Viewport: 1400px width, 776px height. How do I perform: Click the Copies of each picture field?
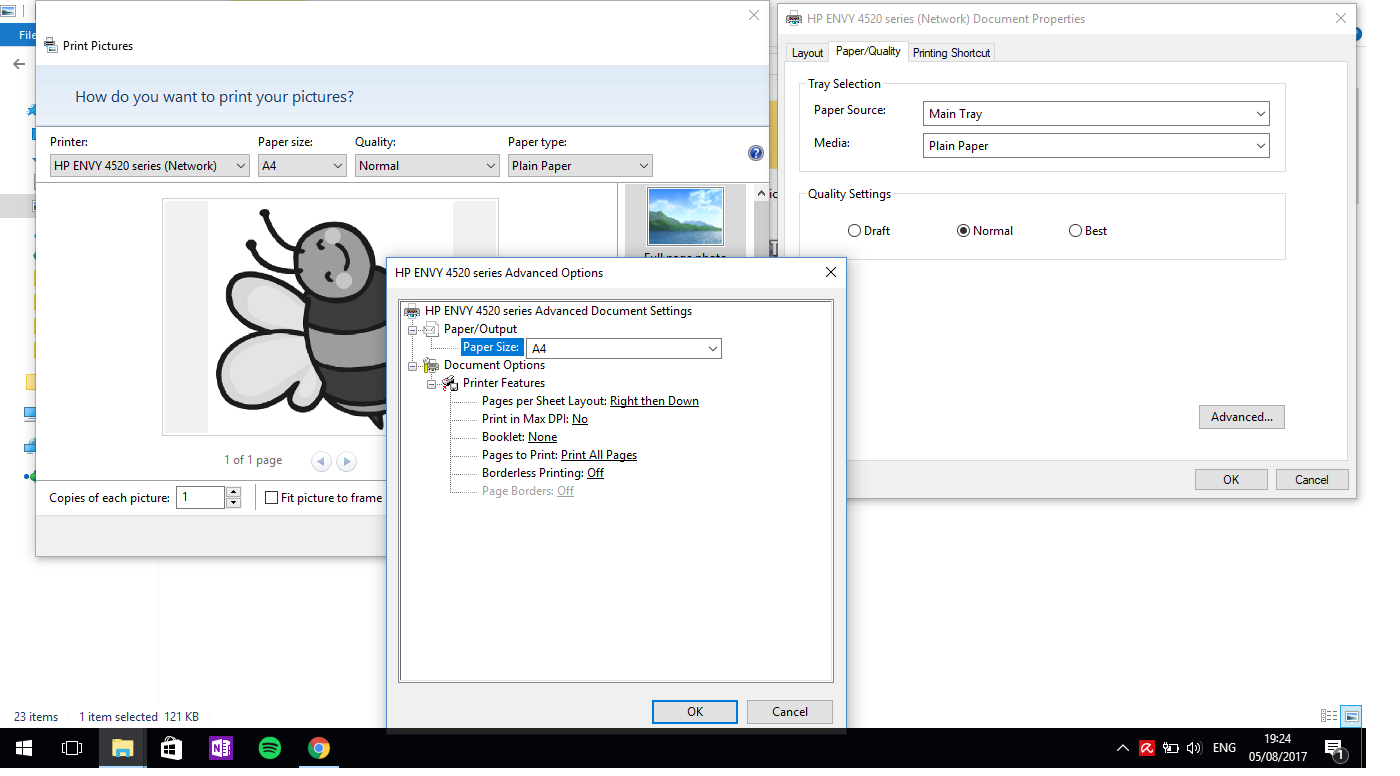200,498
